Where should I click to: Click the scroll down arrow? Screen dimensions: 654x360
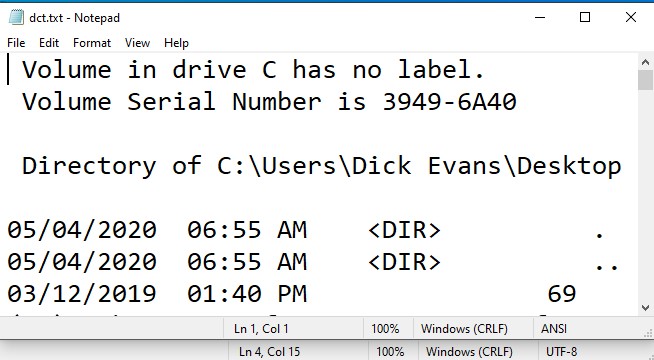click(x=645, y=308)
